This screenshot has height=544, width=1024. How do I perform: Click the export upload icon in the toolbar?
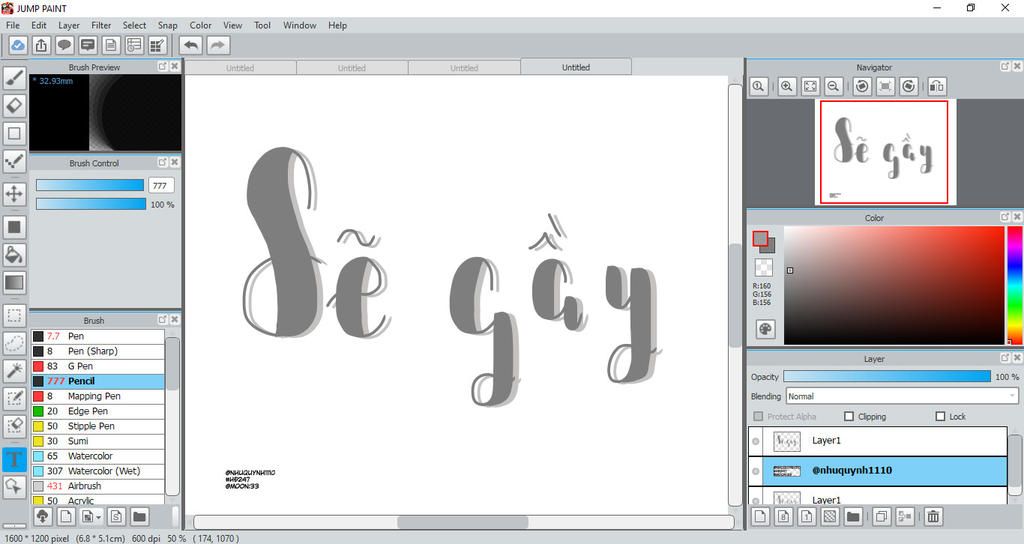click(41, 45)
